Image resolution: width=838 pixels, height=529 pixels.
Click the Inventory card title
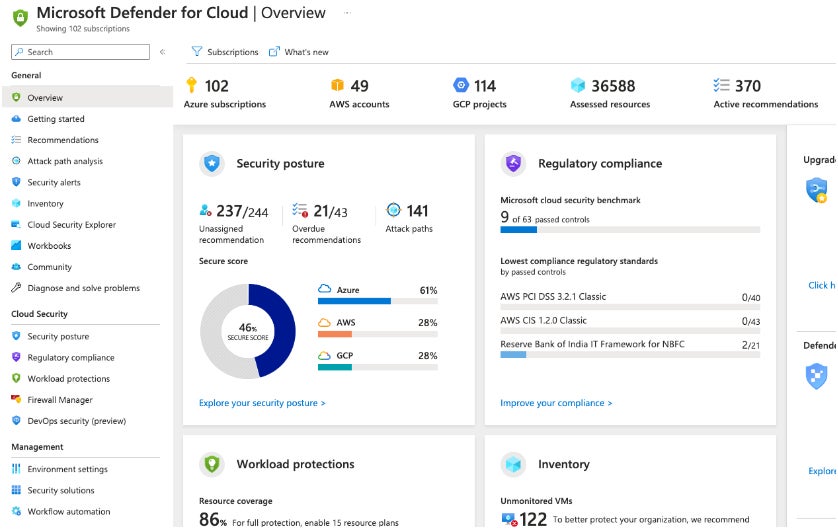(564, 464)
